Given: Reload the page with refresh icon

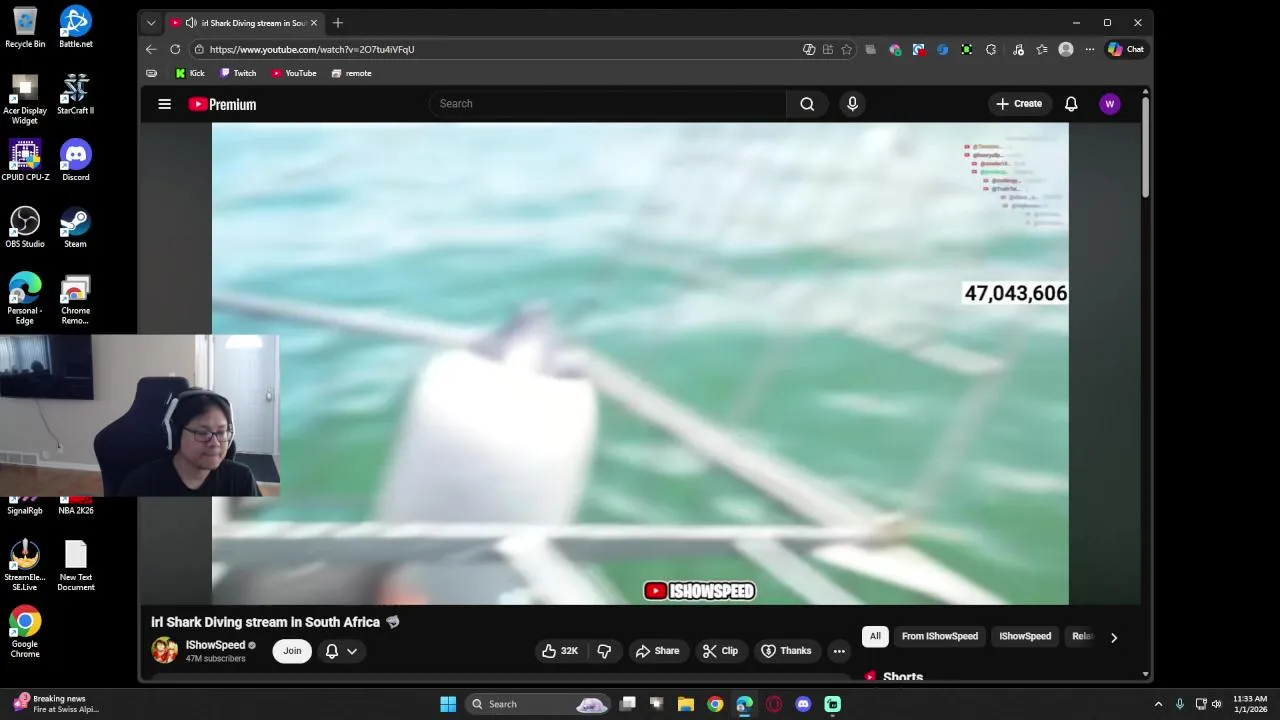Looking at the screenshot, I should click(x=175, y=49).
